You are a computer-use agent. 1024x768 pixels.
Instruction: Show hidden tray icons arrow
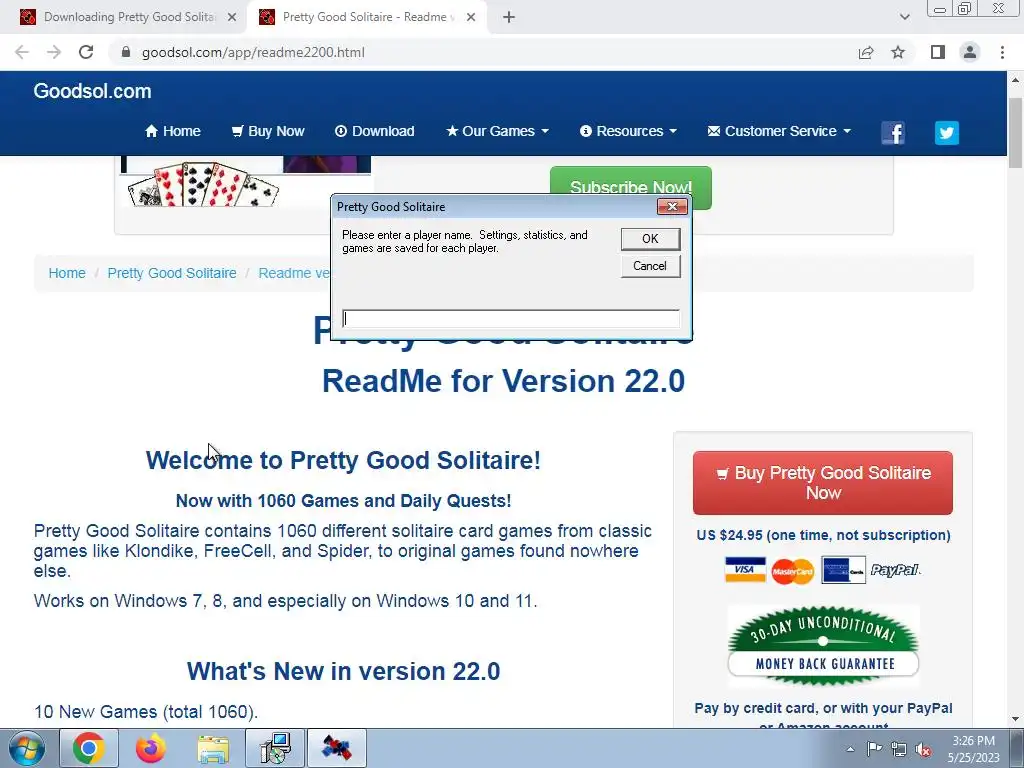pos(850,750)
